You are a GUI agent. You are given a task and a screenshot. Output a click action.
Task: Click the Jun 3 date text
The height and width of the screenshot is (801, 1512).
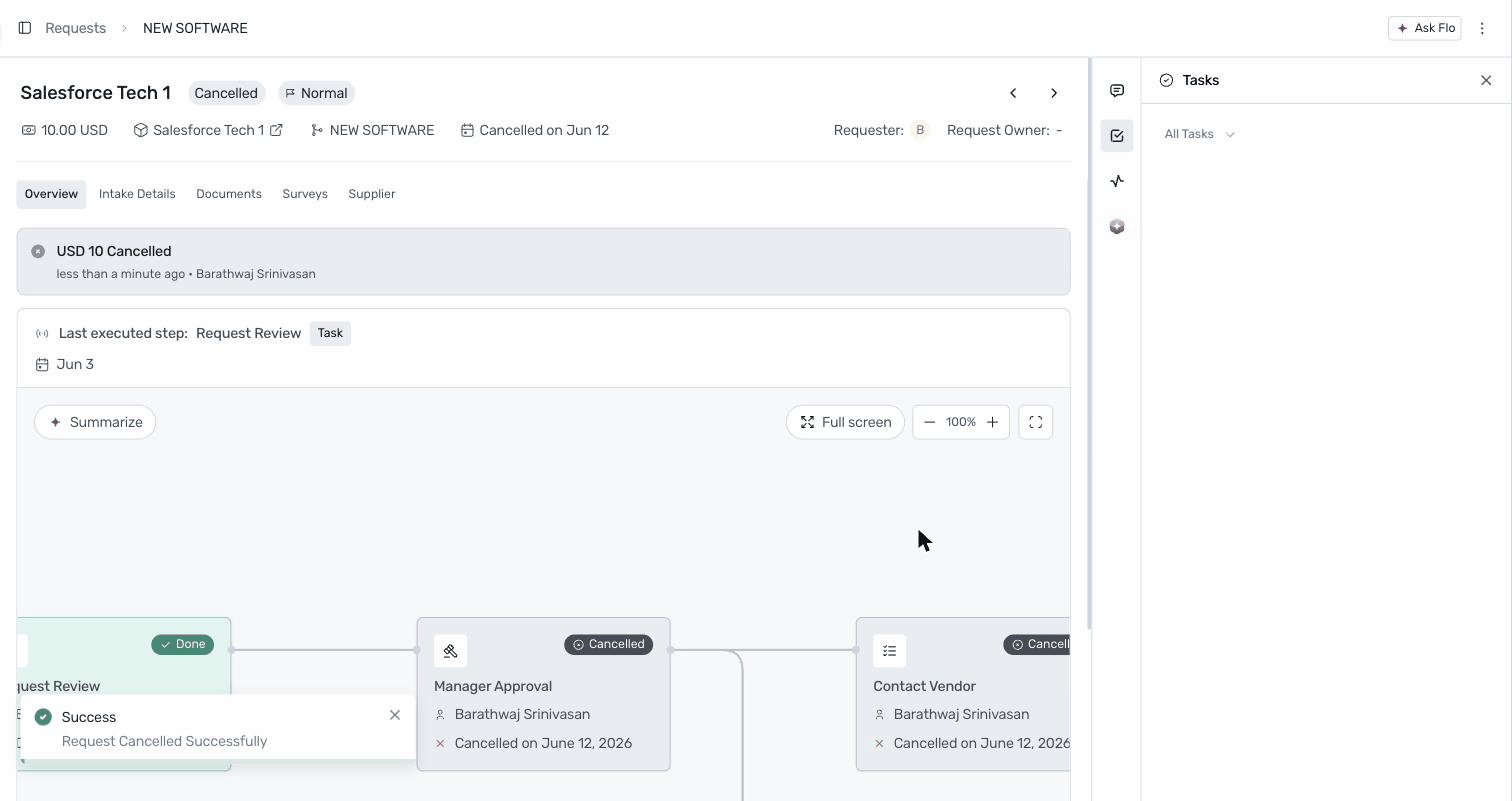75,364
